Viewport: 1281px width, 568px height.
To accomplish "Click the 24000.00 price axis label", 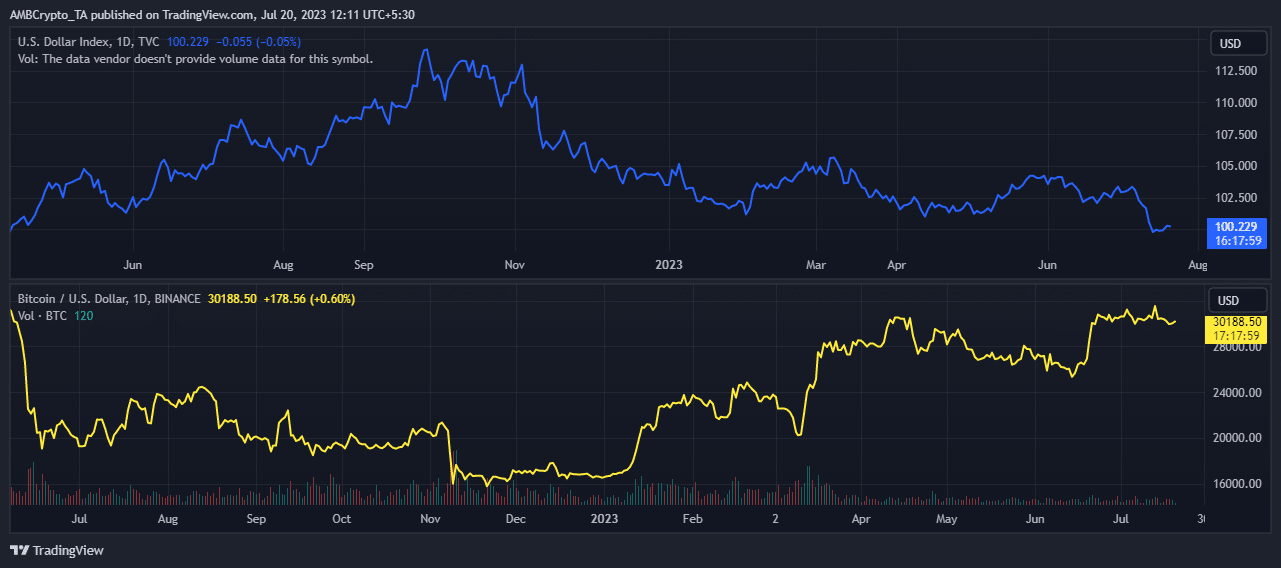I will (x=1238, y=392).
